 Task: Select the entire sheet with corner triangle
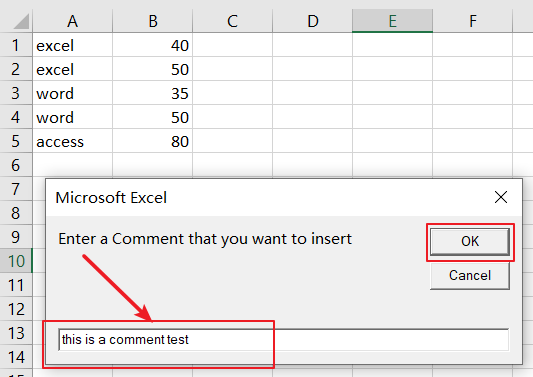(x=21, y=21)
